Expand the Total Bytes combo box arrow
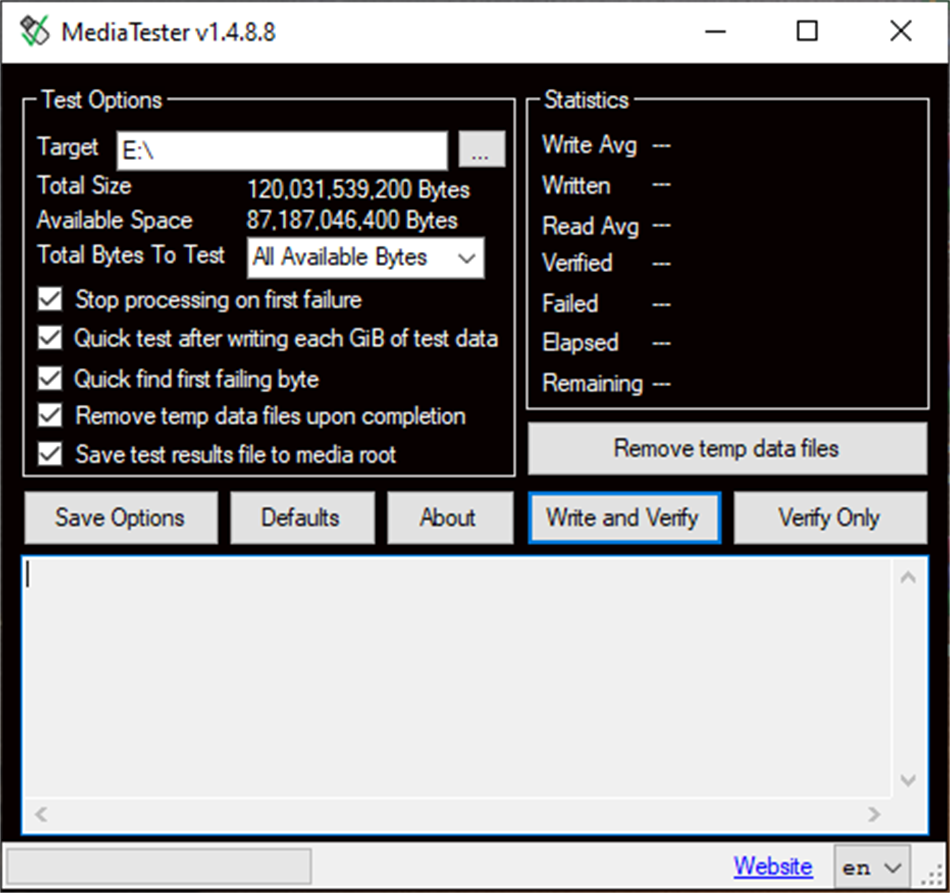Screen dimensions: 950x893 (467, 257)
